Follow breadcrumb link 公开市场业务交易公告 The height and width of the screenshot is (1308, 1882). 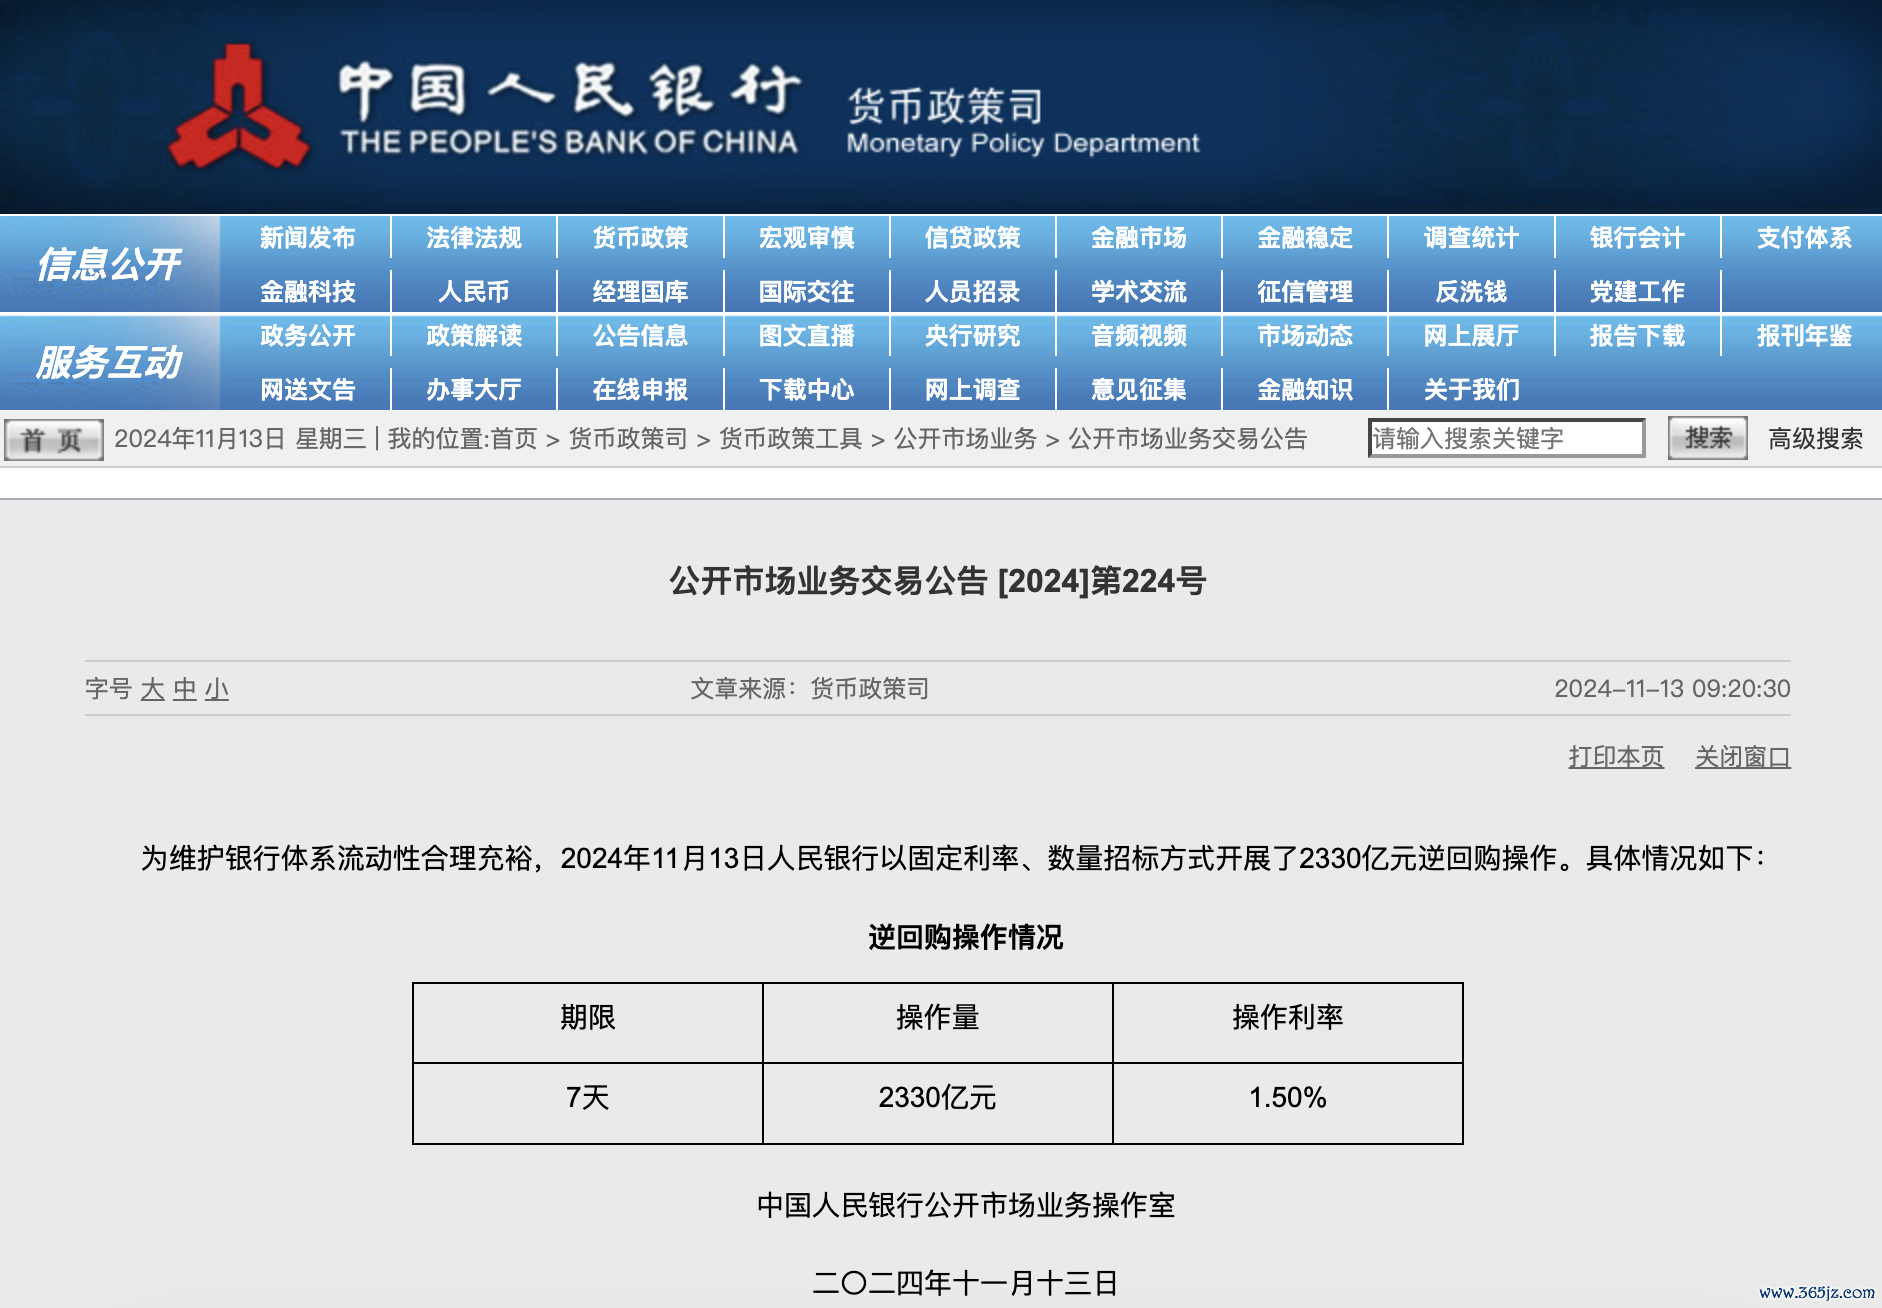click(x=1188, y=439)
